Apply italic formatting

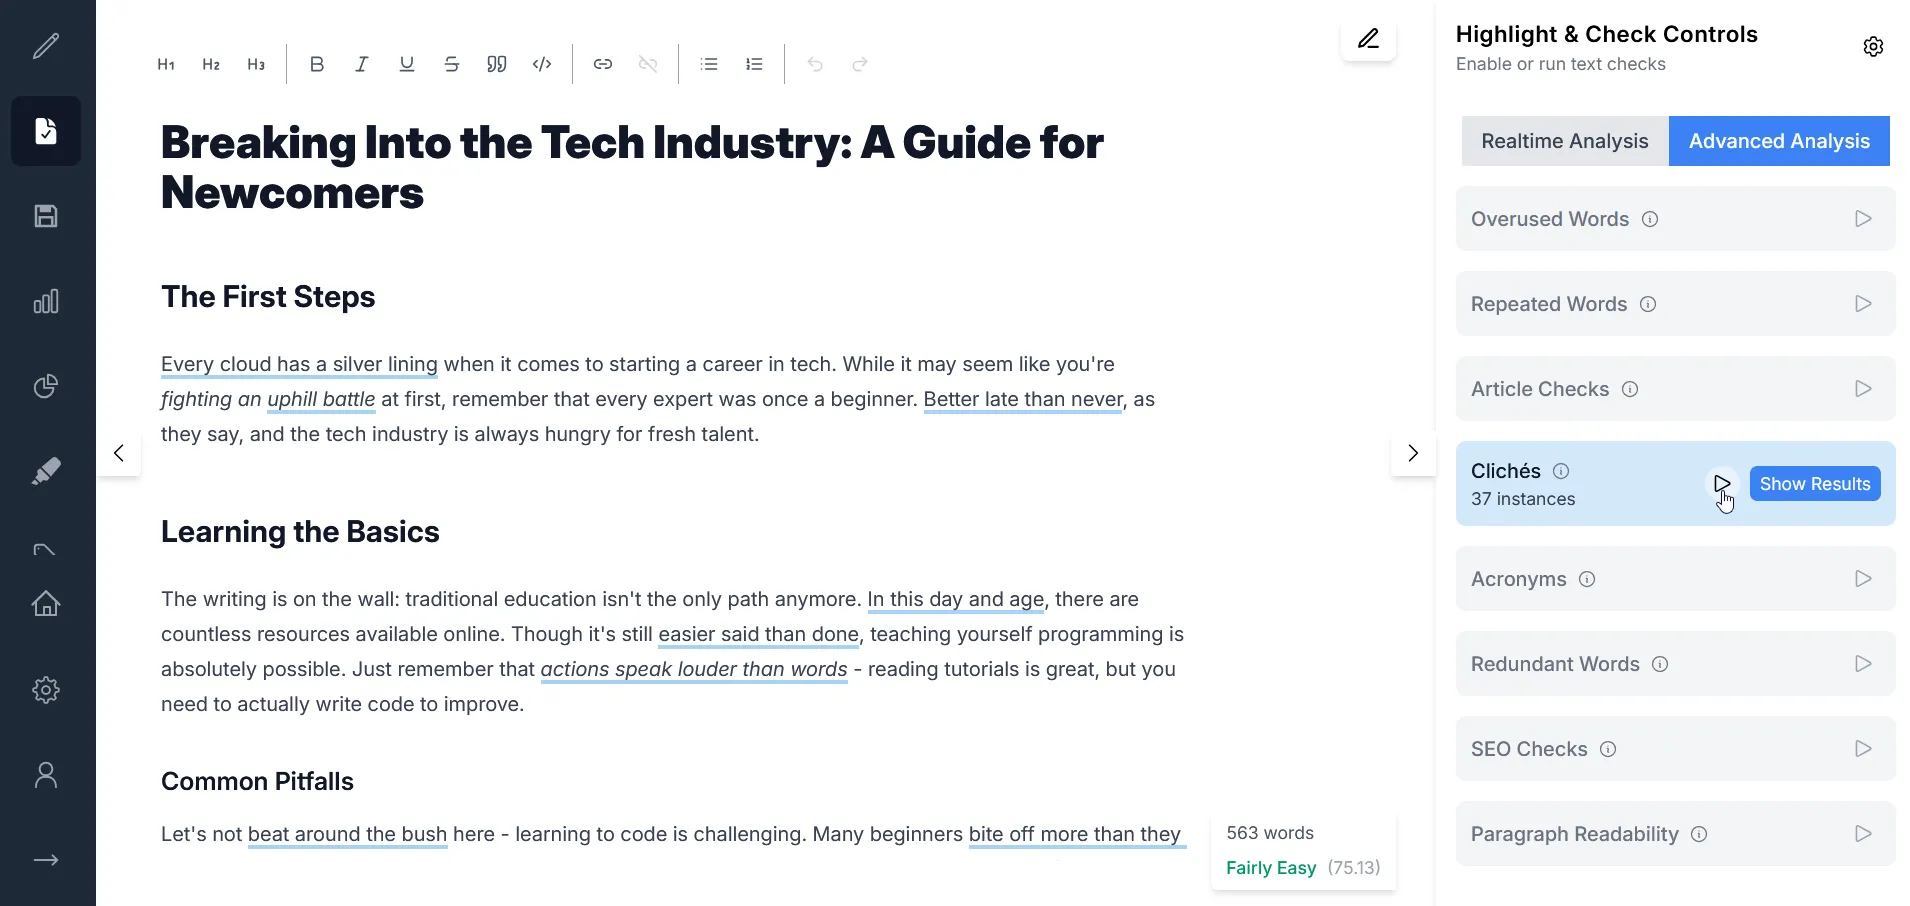click(x=361, y=63)
